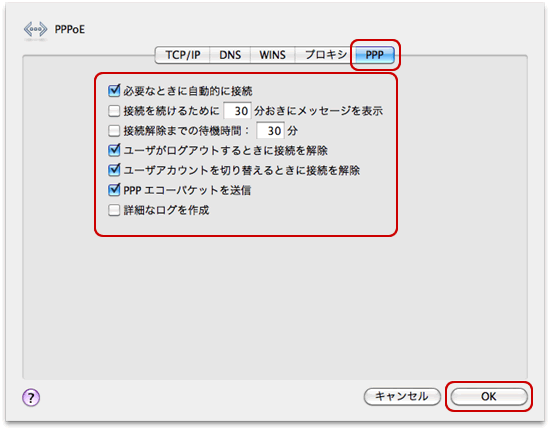The width and height of the screenshot is (550, 430).
Task: Select the WINS tab
Action: click(273, 55)
